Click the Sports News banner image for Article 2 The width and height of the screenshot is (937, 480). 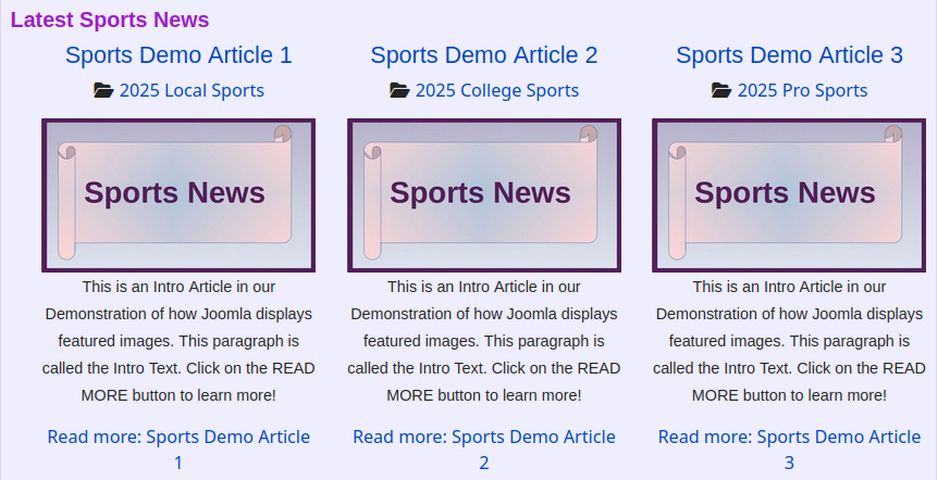coord(484,195)
